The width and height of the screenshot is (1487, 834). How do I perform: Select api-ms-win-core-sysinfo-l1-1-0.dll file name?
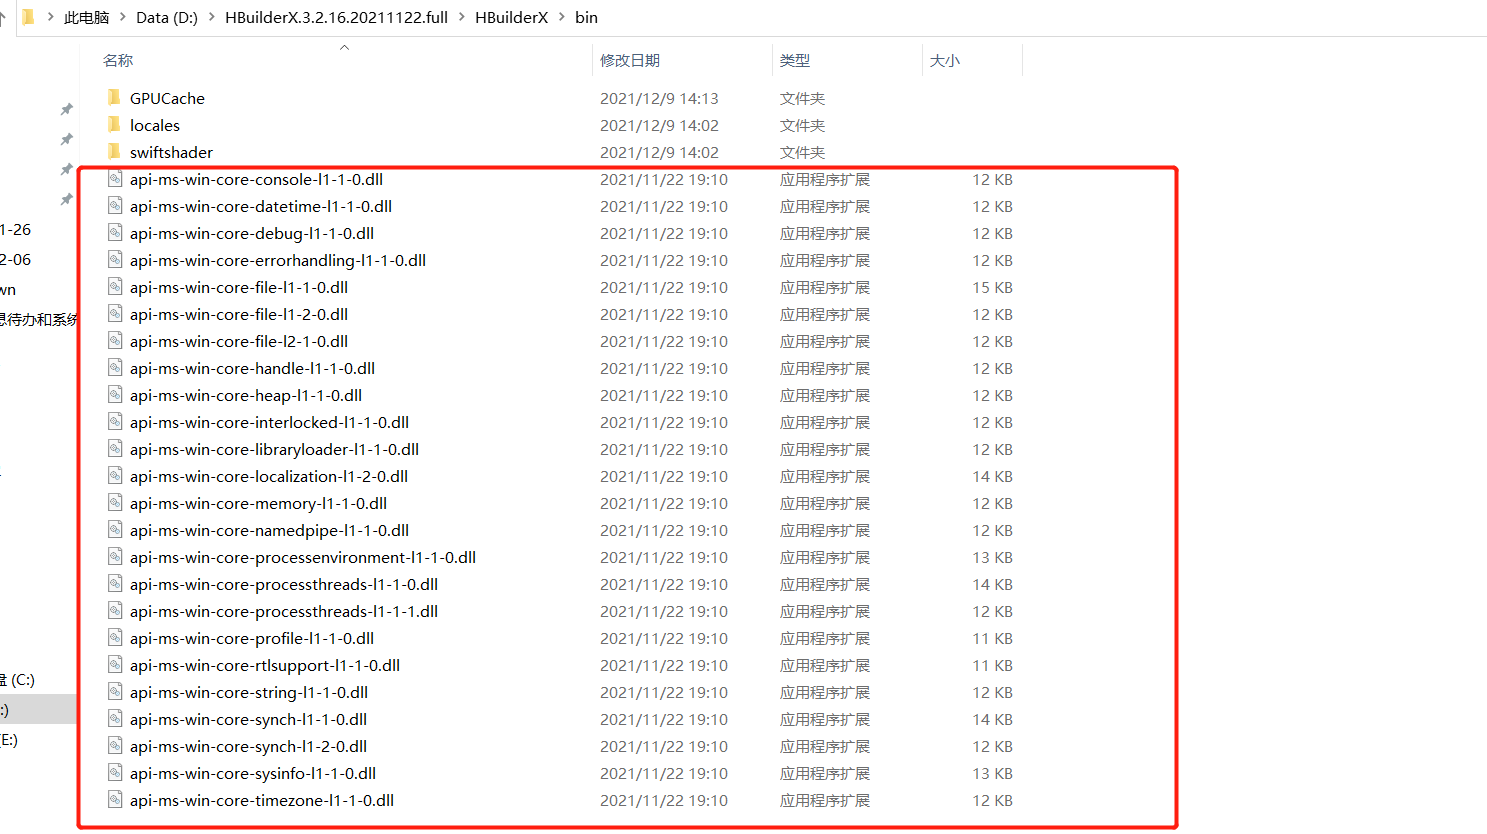coord(253,773)
